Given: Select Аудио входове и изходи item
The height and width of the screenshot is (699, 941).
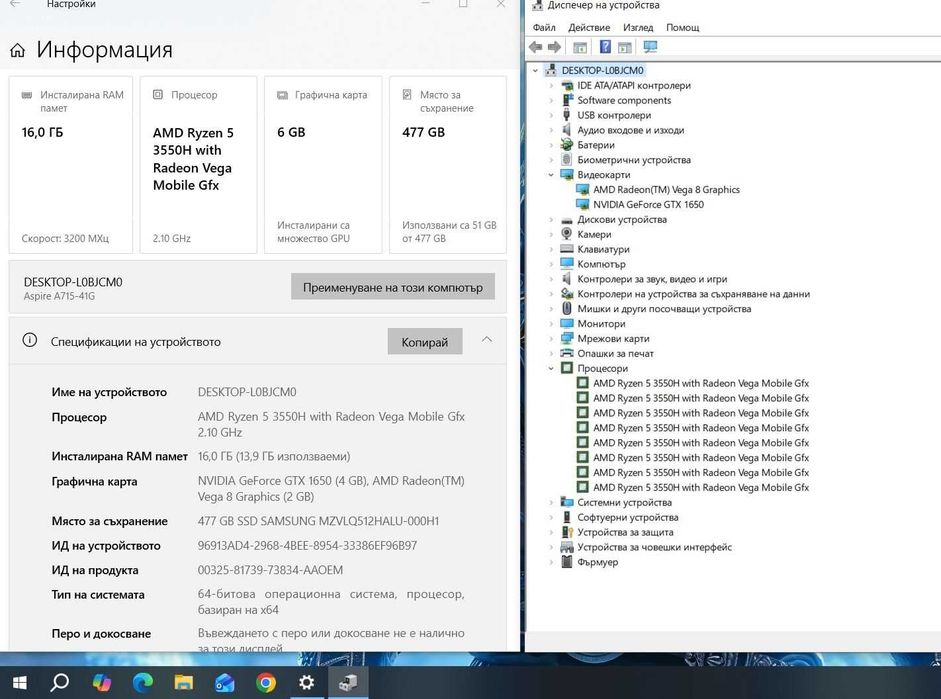Looking at the screenshot, I should (631, 130).
